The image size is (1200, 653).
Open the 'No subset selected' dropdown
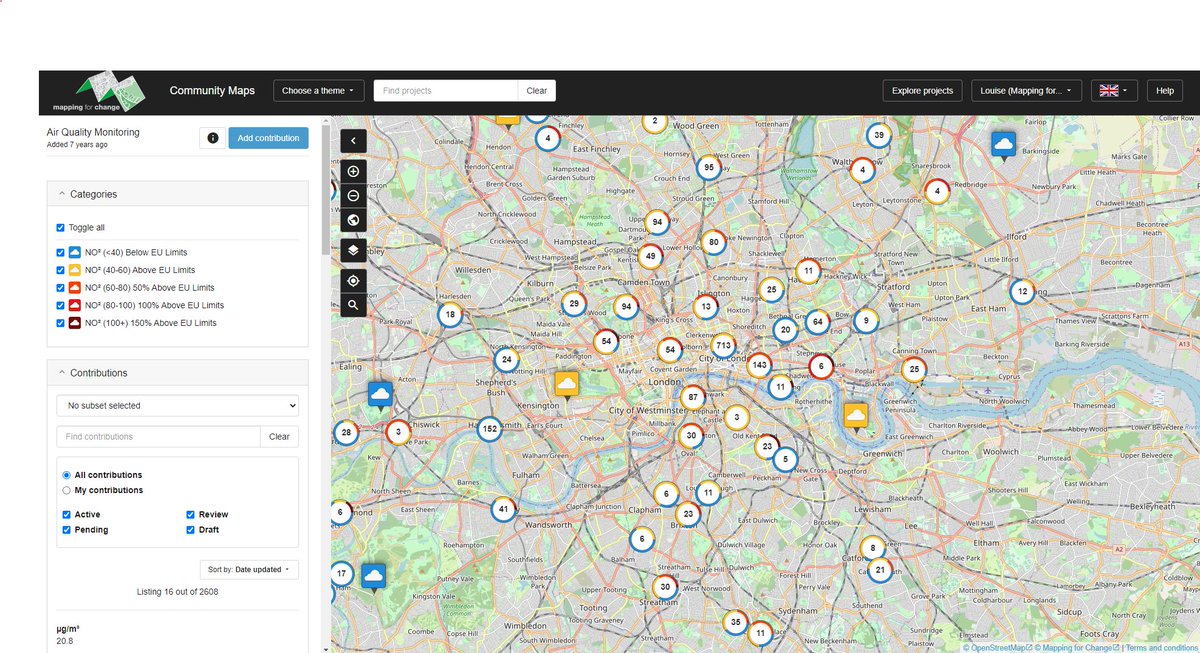point(177,406)
